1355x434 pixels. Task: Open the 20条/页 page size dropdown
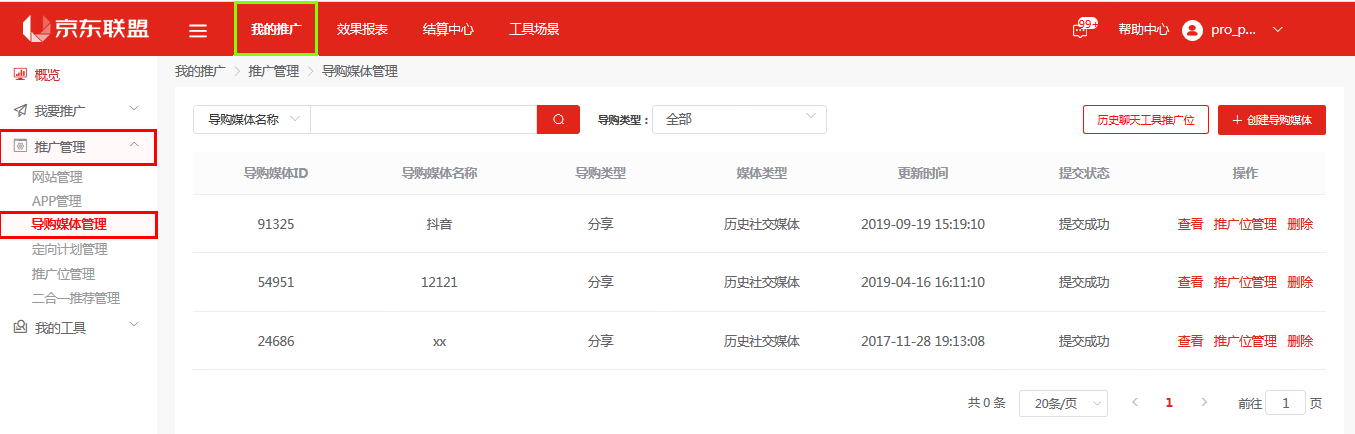[1063, 403]
